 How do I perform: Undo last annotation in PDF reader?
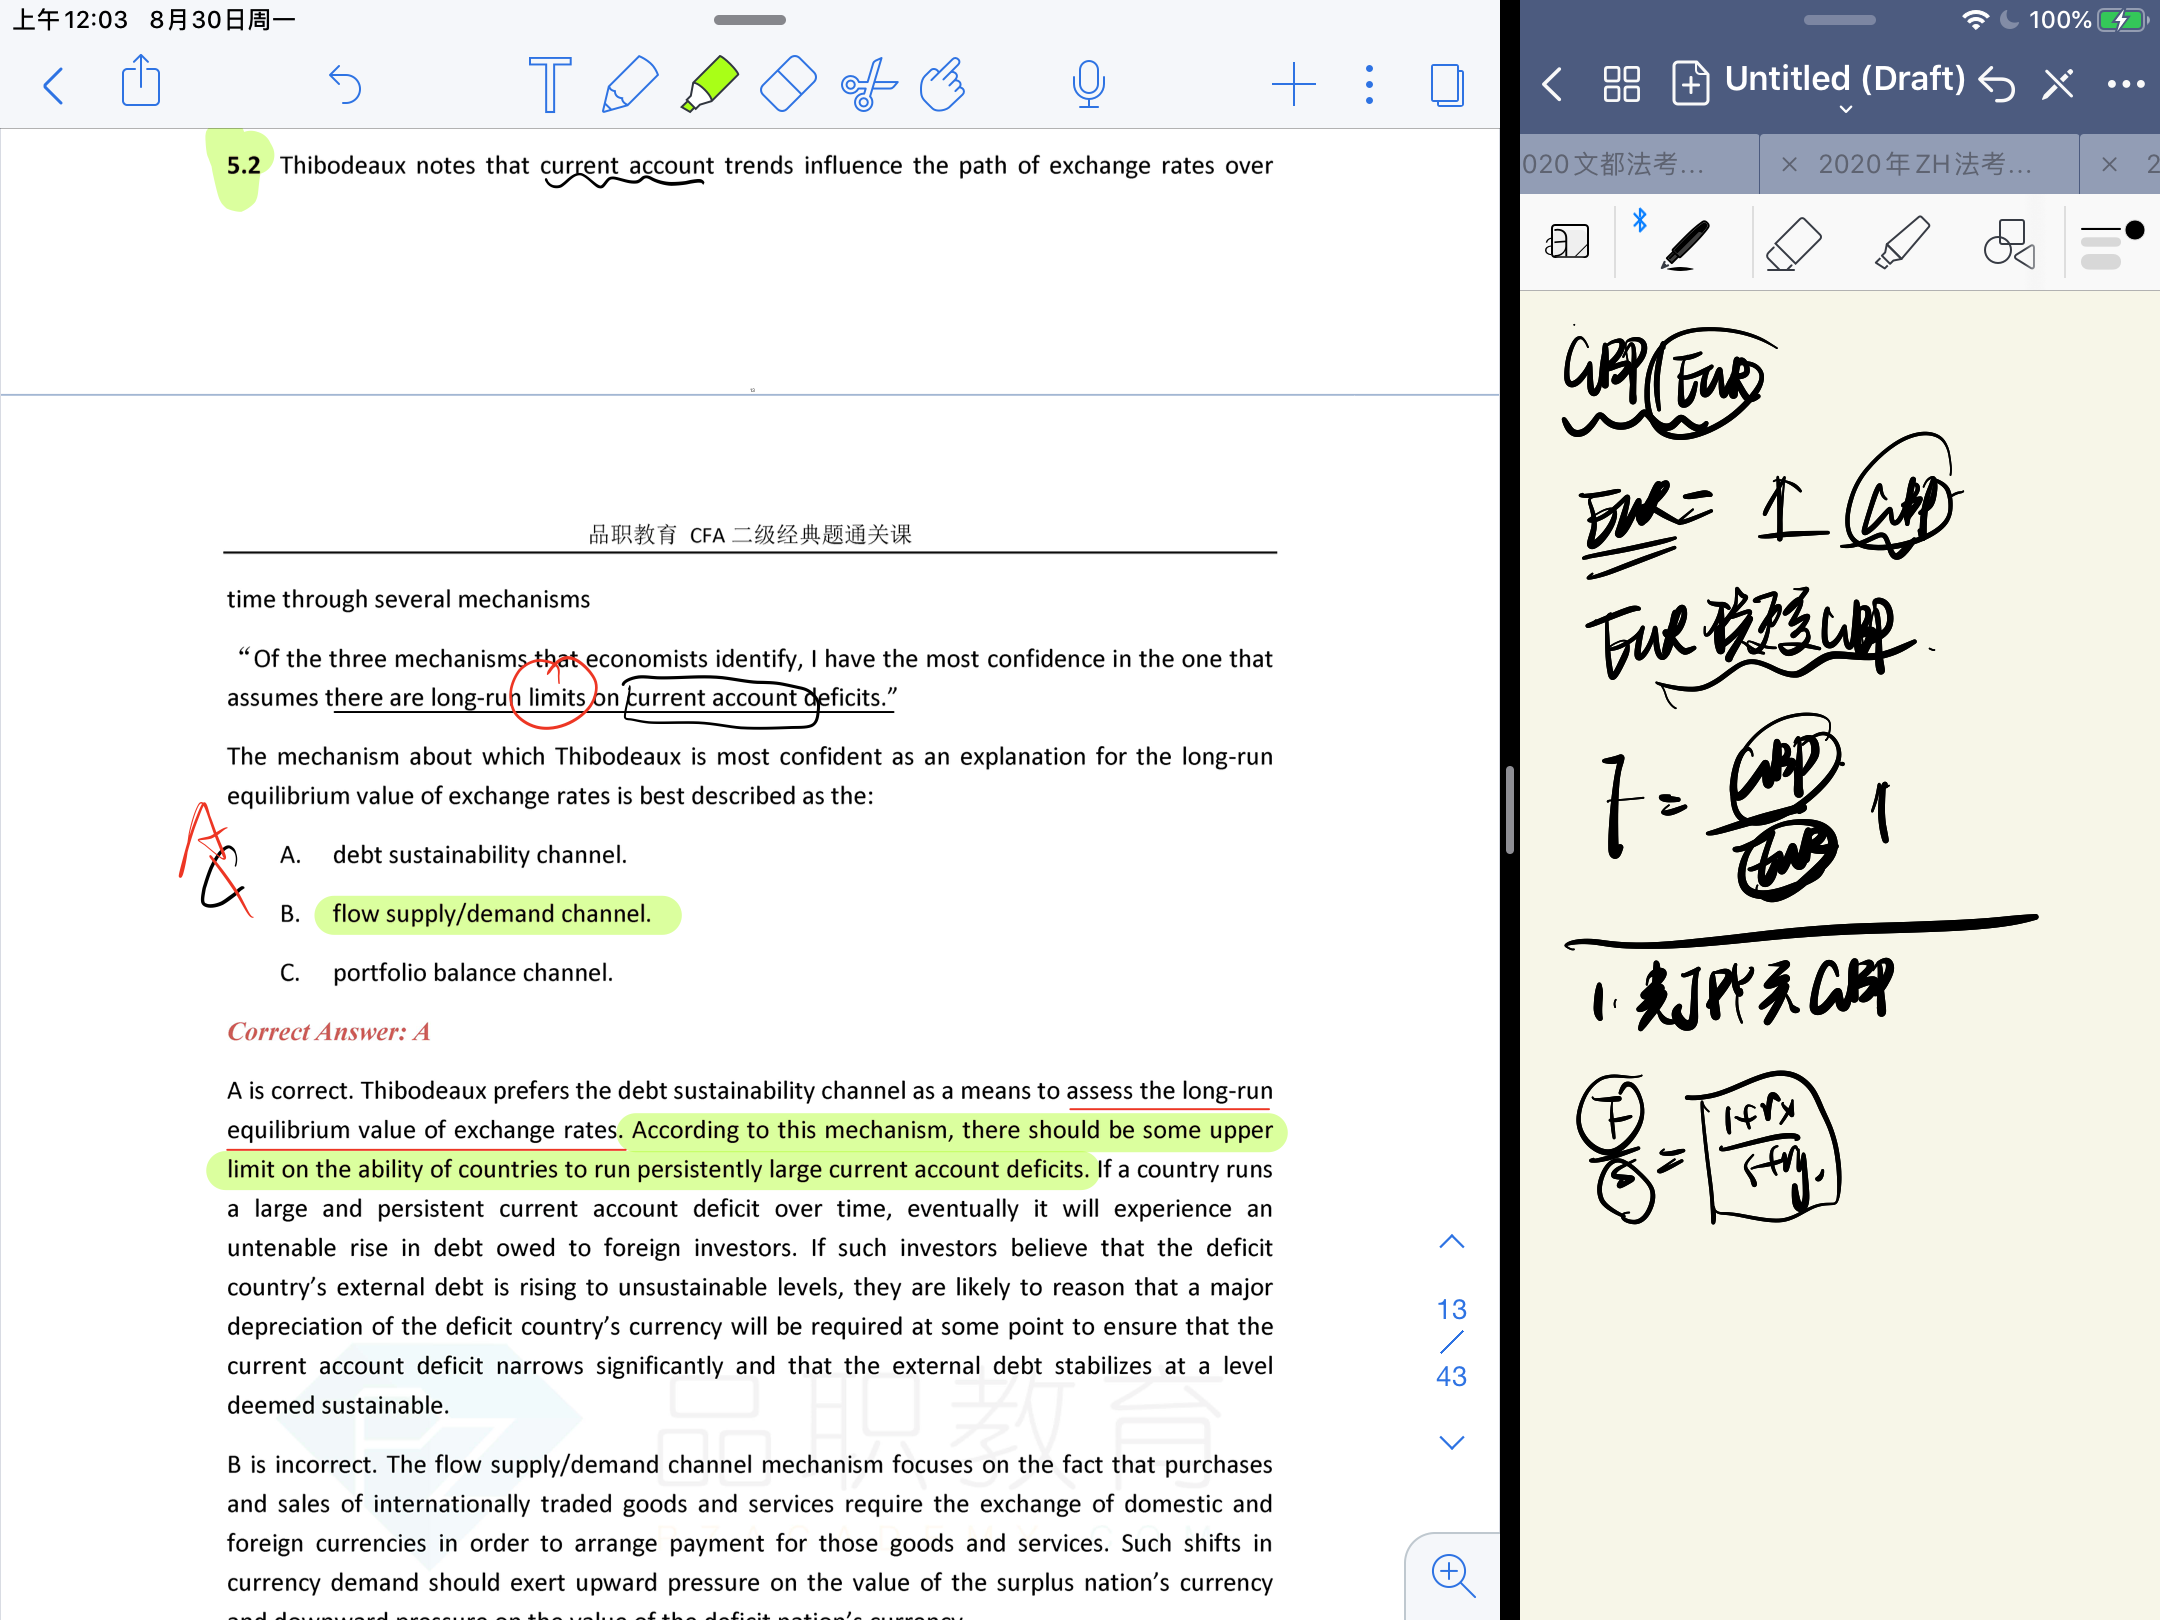click(x=345, y=85)
